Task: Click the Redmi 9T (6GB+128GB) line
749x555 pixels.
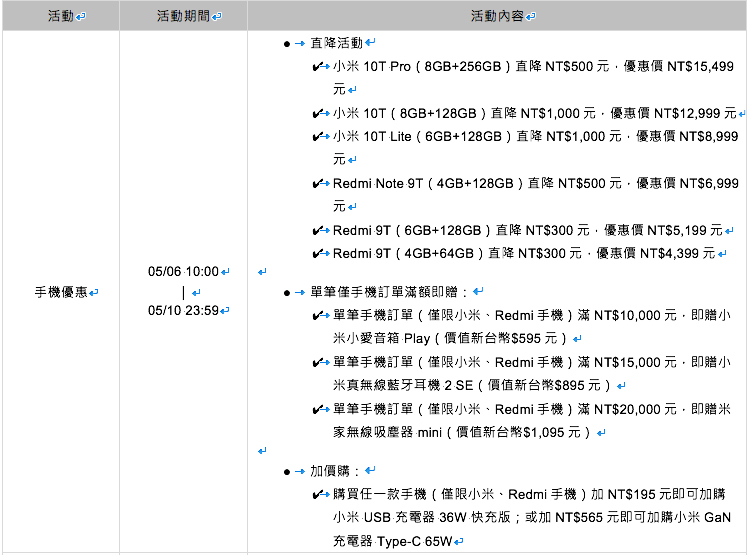Action: pyautogui.click(x=527, y=230)
